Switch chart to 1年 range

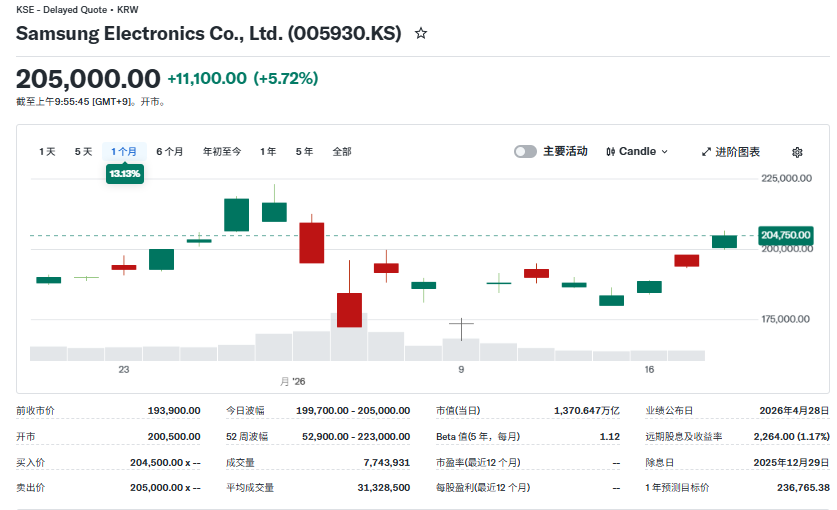click(268, 152)
